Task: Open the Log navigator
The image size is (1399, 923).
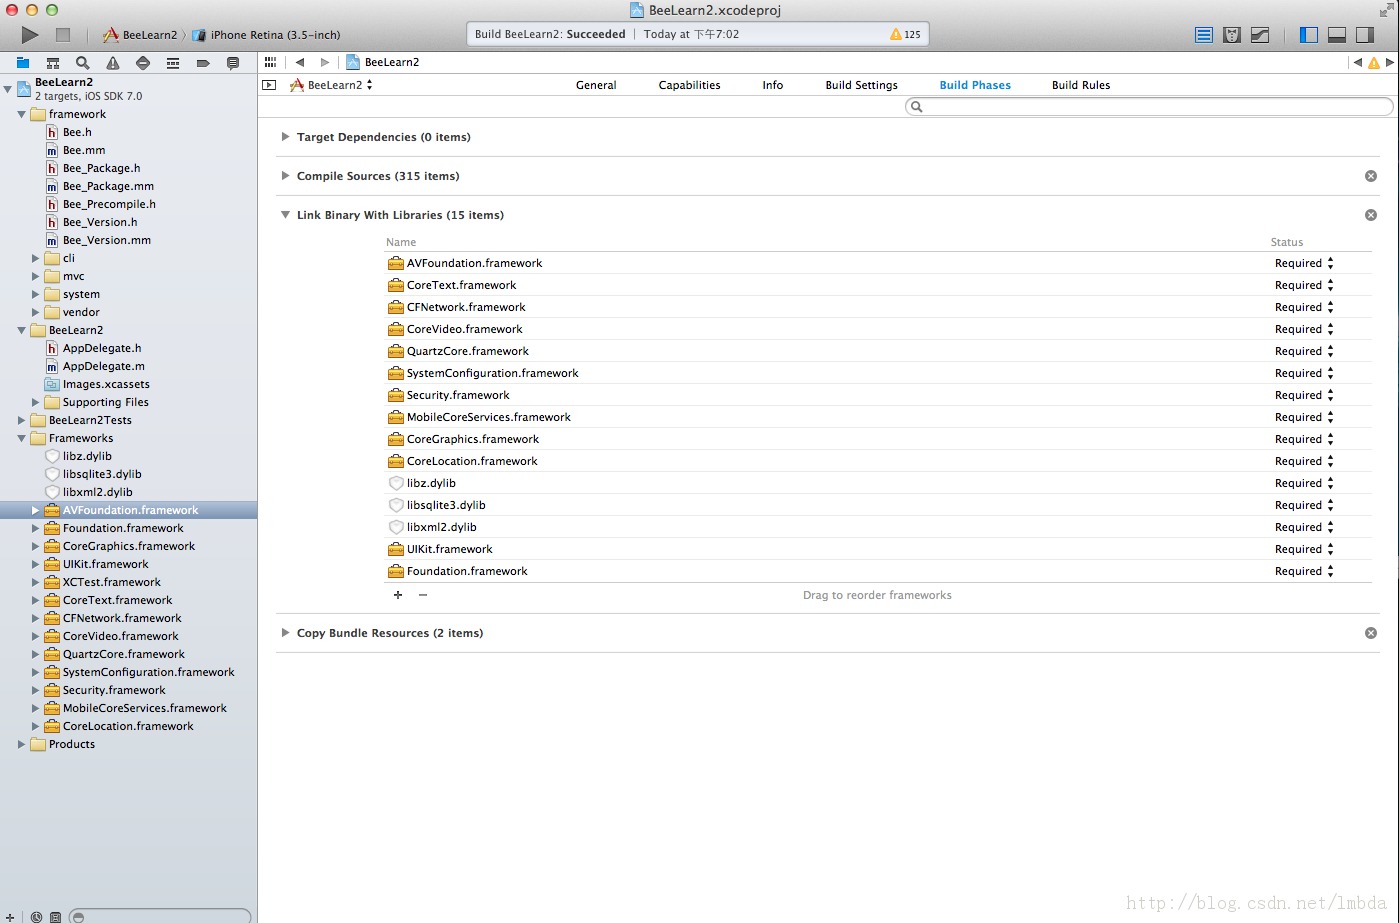Action: click(x=233, y=63)
